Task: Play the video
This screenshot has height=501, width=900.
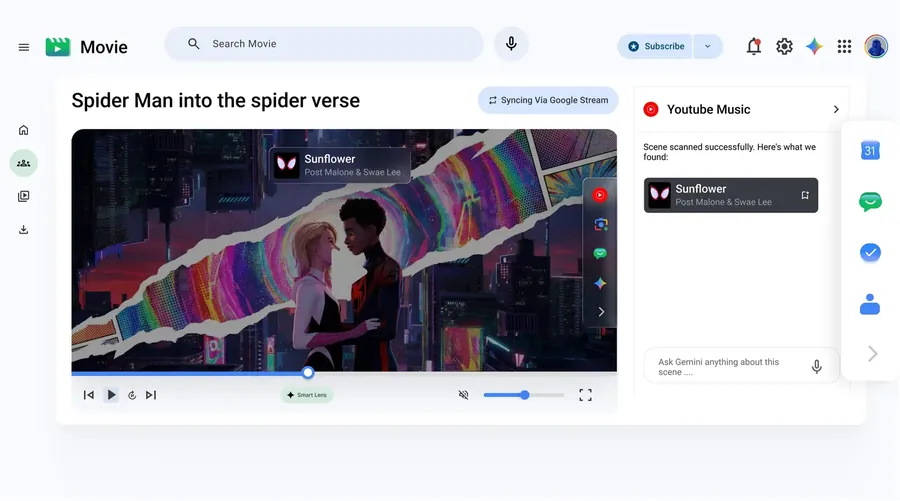Action: click(x=111, y=395)
